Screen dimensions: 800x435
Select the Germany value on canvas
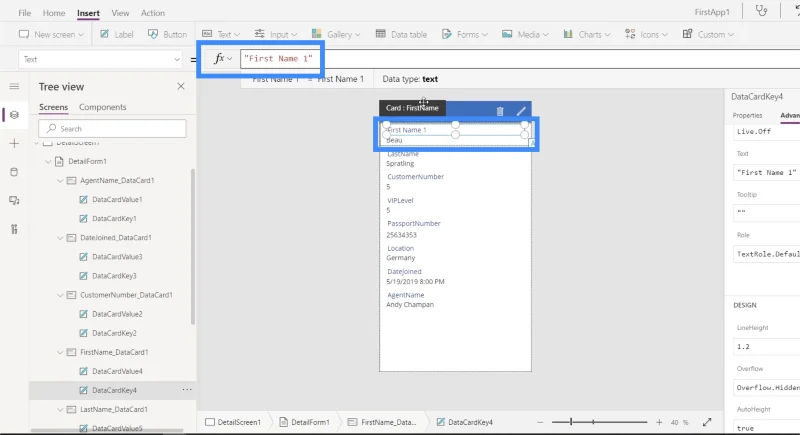(401, 258)
